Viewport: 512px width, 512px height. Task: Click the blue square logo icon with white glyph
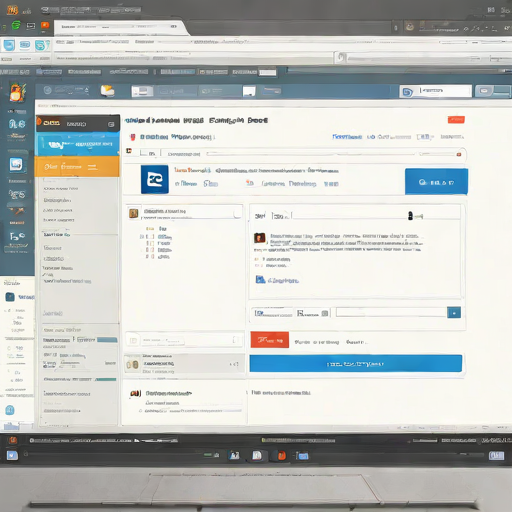155,179
